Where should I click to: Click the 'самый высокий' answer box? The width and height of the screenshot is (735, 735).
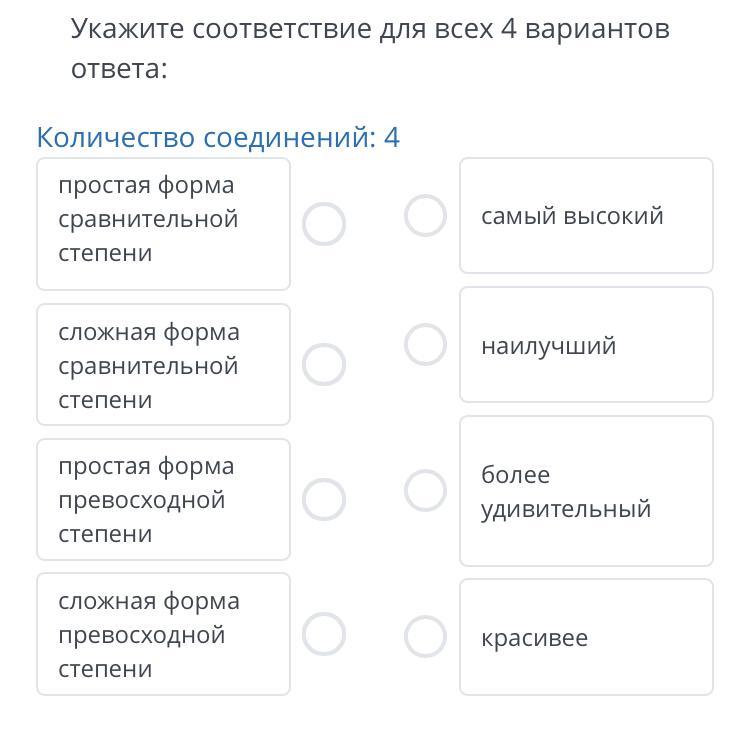click(586, 216)
